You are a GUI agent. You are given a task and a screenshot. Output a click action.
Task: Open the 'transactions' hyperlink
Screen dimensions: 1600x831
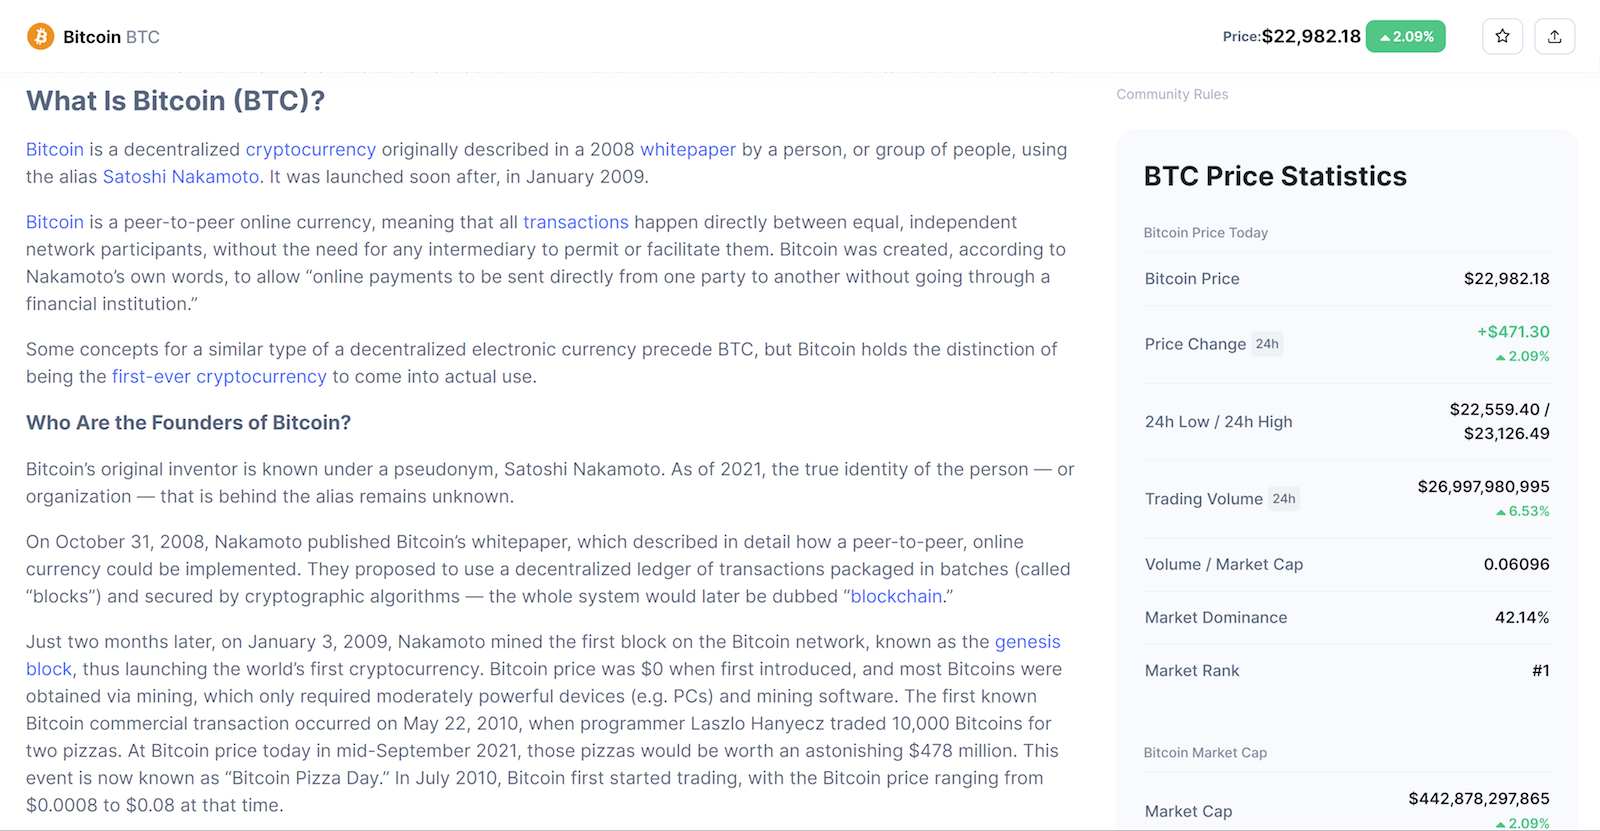point(576,222)
